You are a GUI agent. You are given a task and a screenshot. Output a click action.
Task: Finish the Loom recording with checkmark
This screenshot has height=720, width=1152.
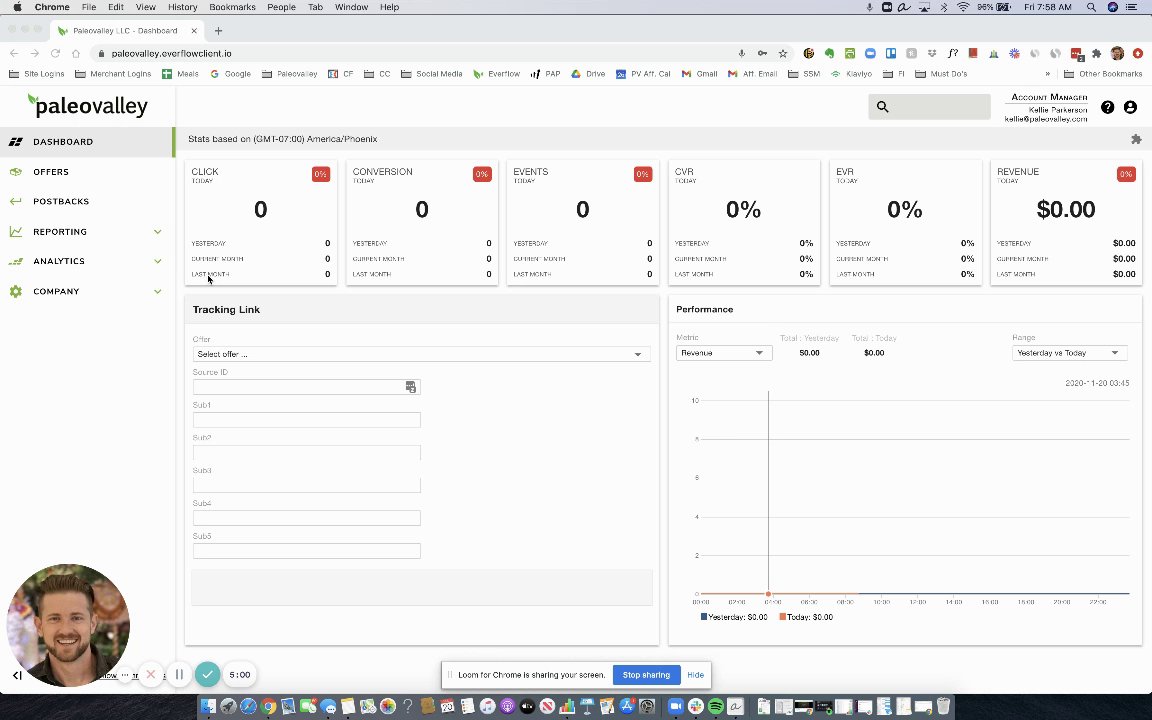(x=208, y=674)
